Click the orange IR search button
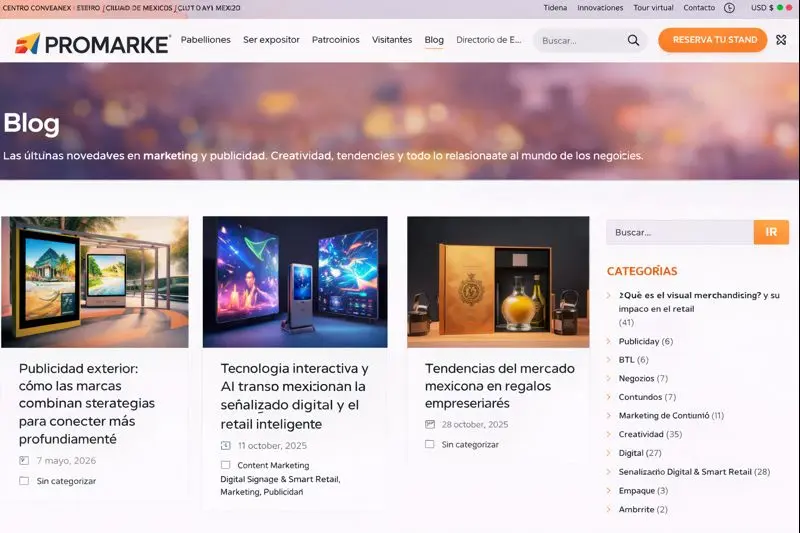Screen dimensions: 800x533 771,232
